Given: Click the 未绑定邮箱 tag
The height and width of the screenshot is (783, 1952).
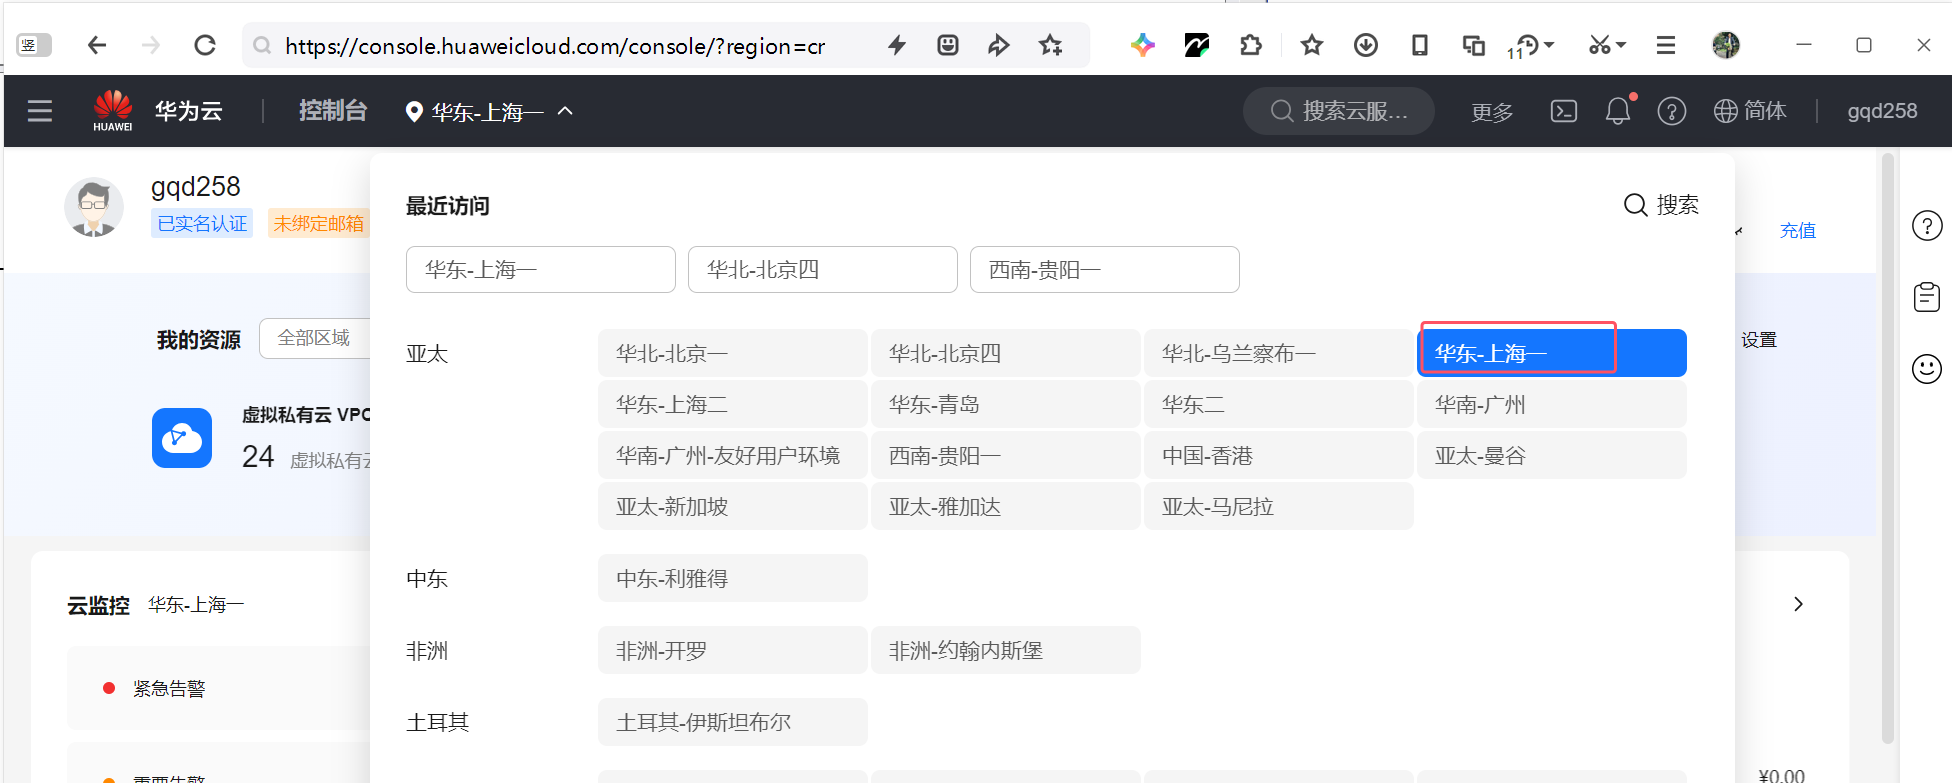Looking at the screenshot, I should coord(319,223).
